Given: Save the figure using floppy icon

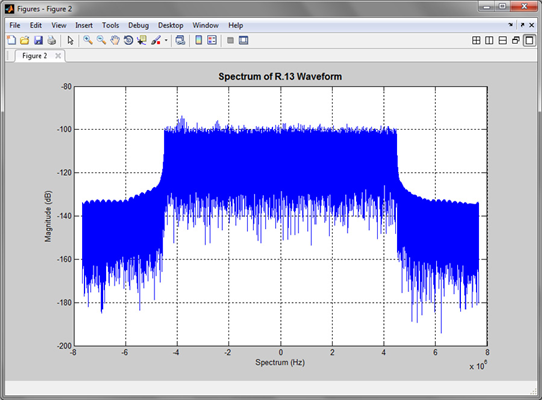Looking at the screenshot, I should pos(38,40).
